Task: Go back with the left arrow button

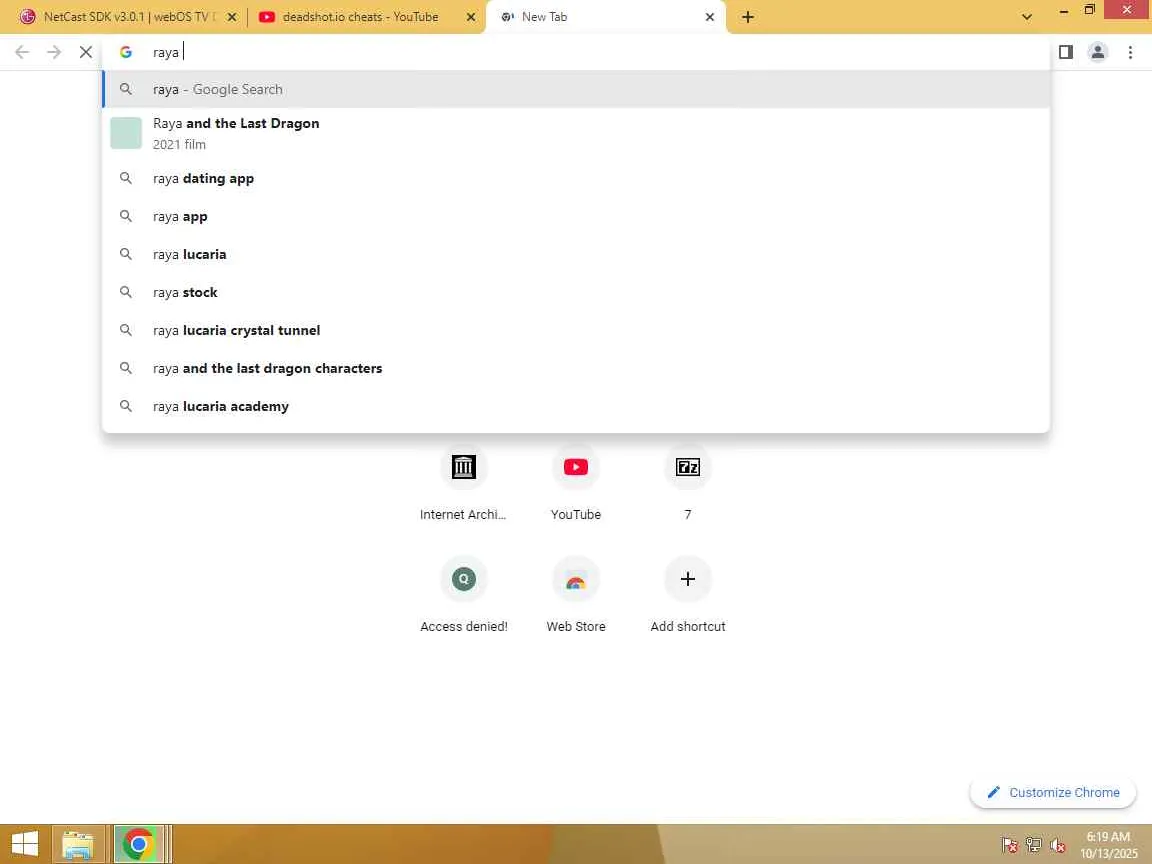Action: click(x=22, y=52)
